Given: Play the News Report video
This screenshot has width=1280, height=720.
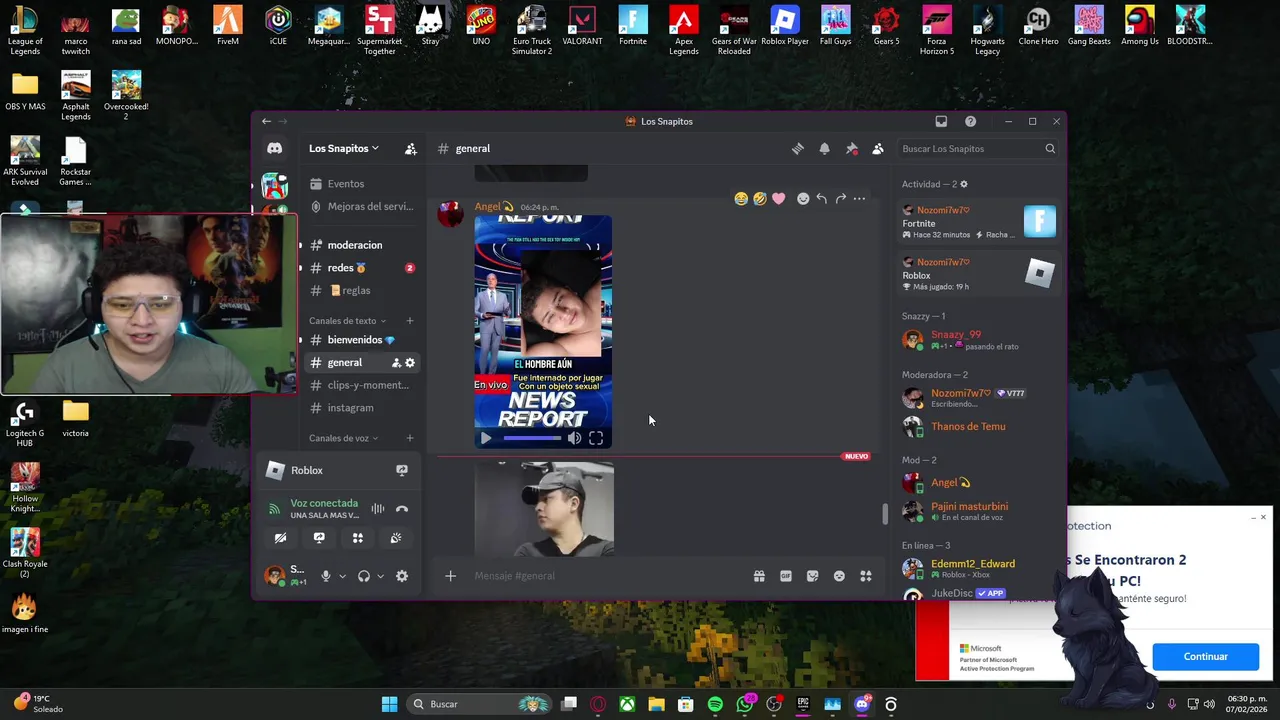Looking at the screenshot, I should 486,438.
